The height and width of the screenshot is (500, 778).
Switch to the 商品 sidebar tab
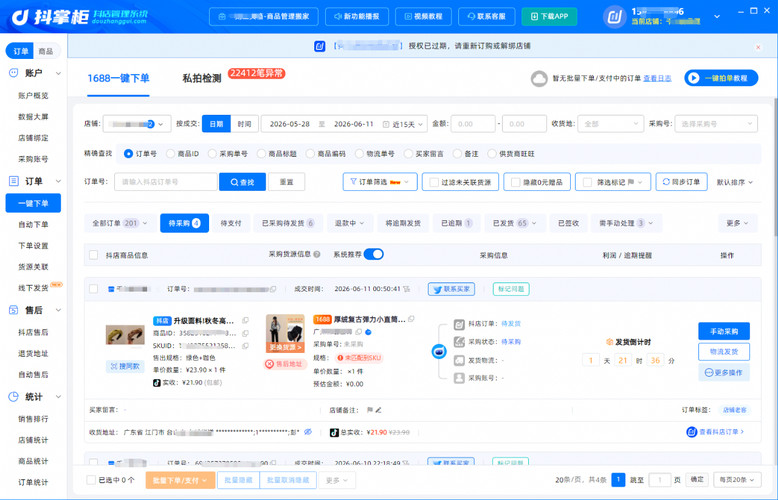coord(46,51)
